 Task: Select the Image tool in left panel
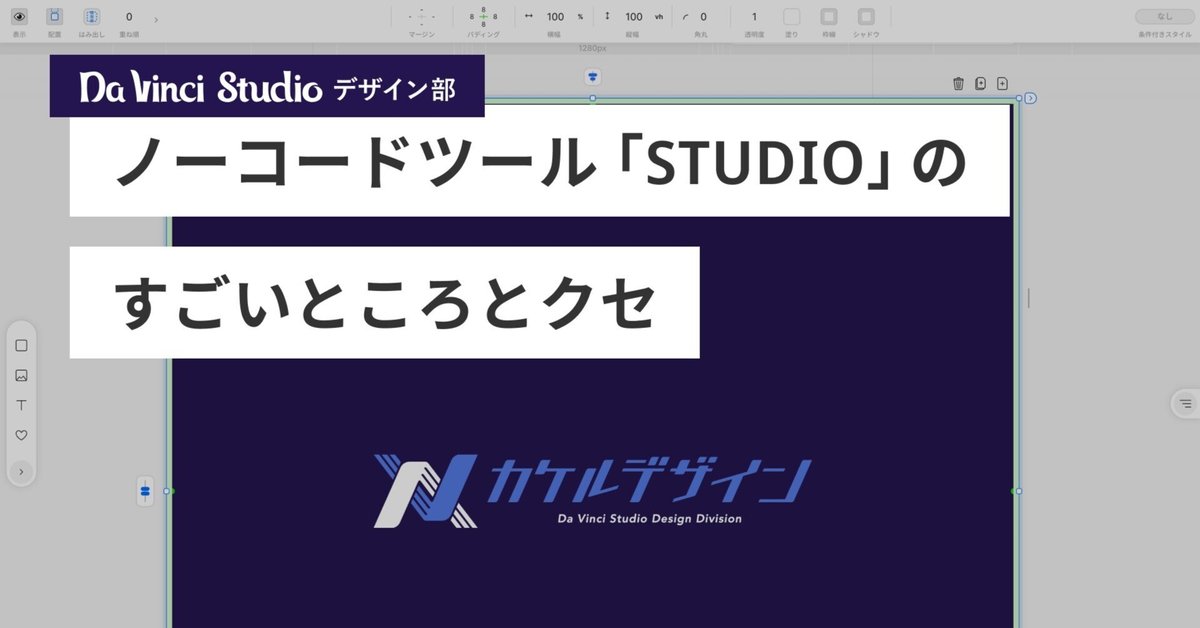[x=21, y=376]
